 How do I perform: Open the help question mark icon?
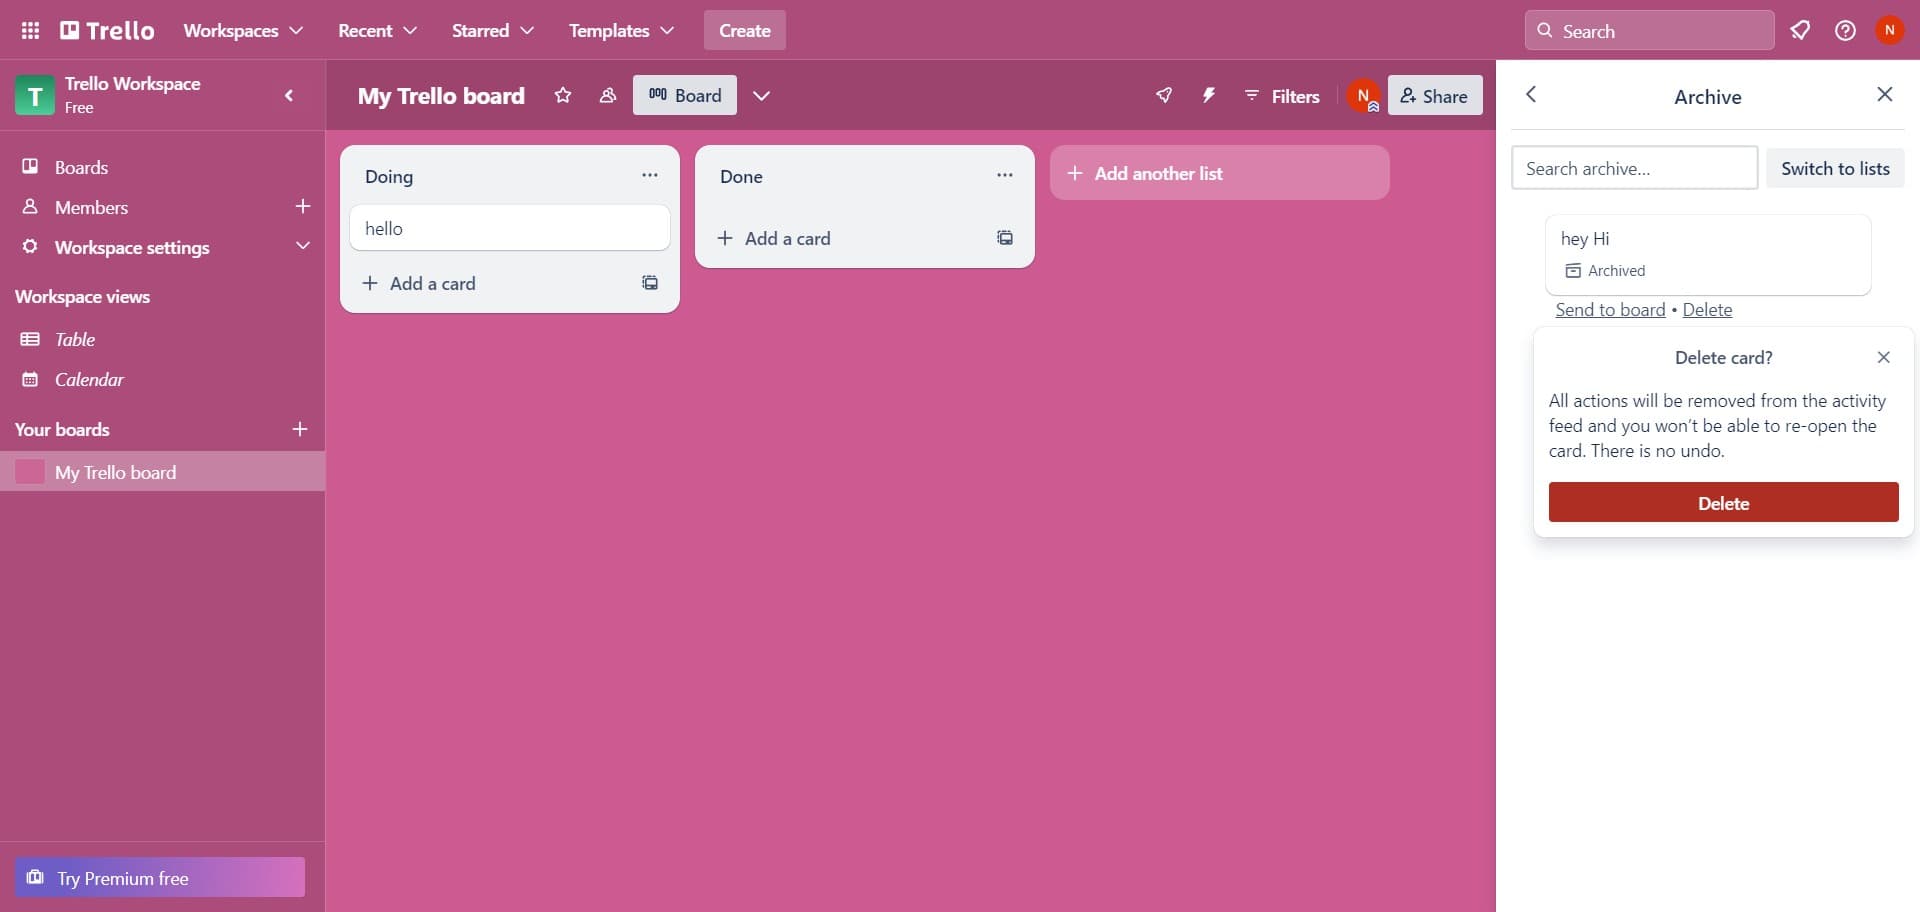point(1845,31)
